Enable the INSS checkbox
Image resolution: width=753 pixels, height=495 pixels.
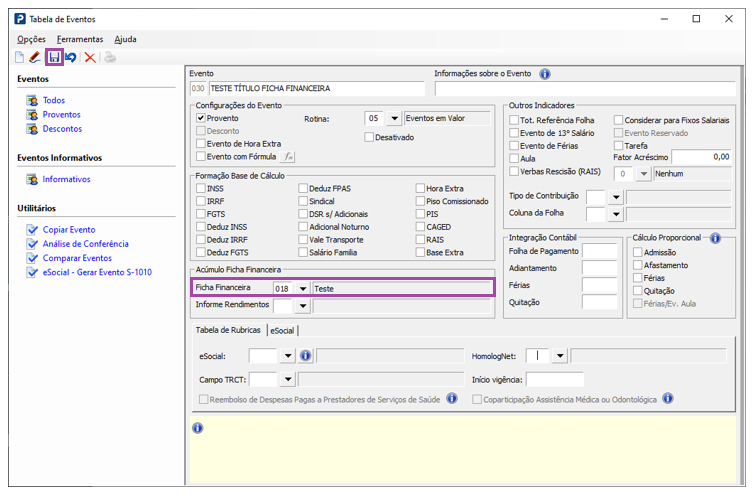click(x=201, y=188)
